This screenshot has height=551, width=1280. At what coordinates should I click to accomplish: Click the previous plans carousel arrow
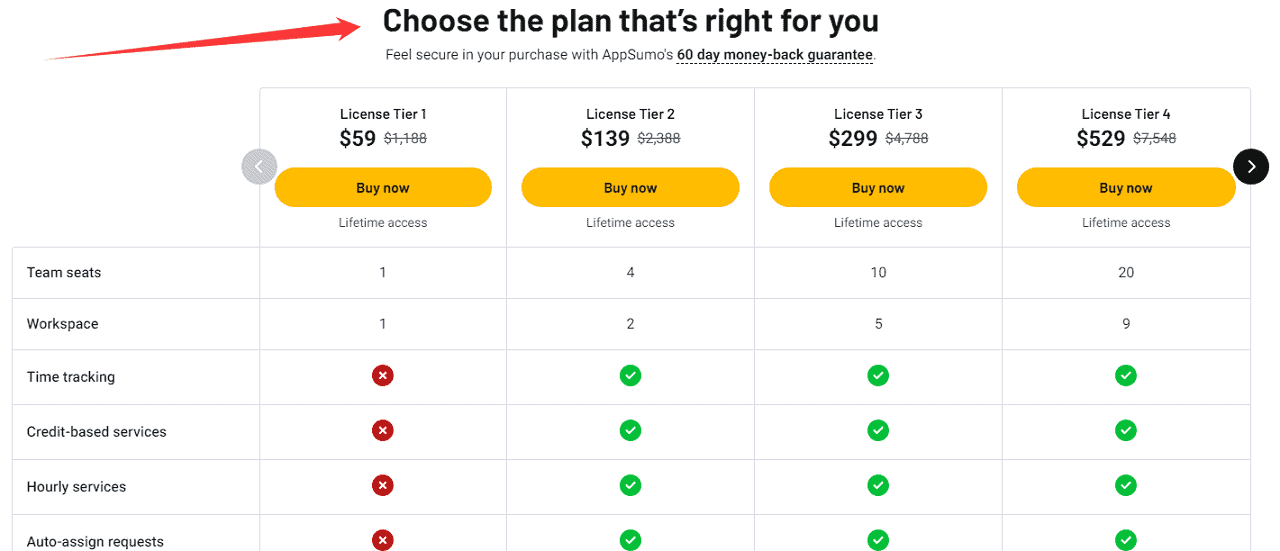pyautogui.click(x=259, y=167)
